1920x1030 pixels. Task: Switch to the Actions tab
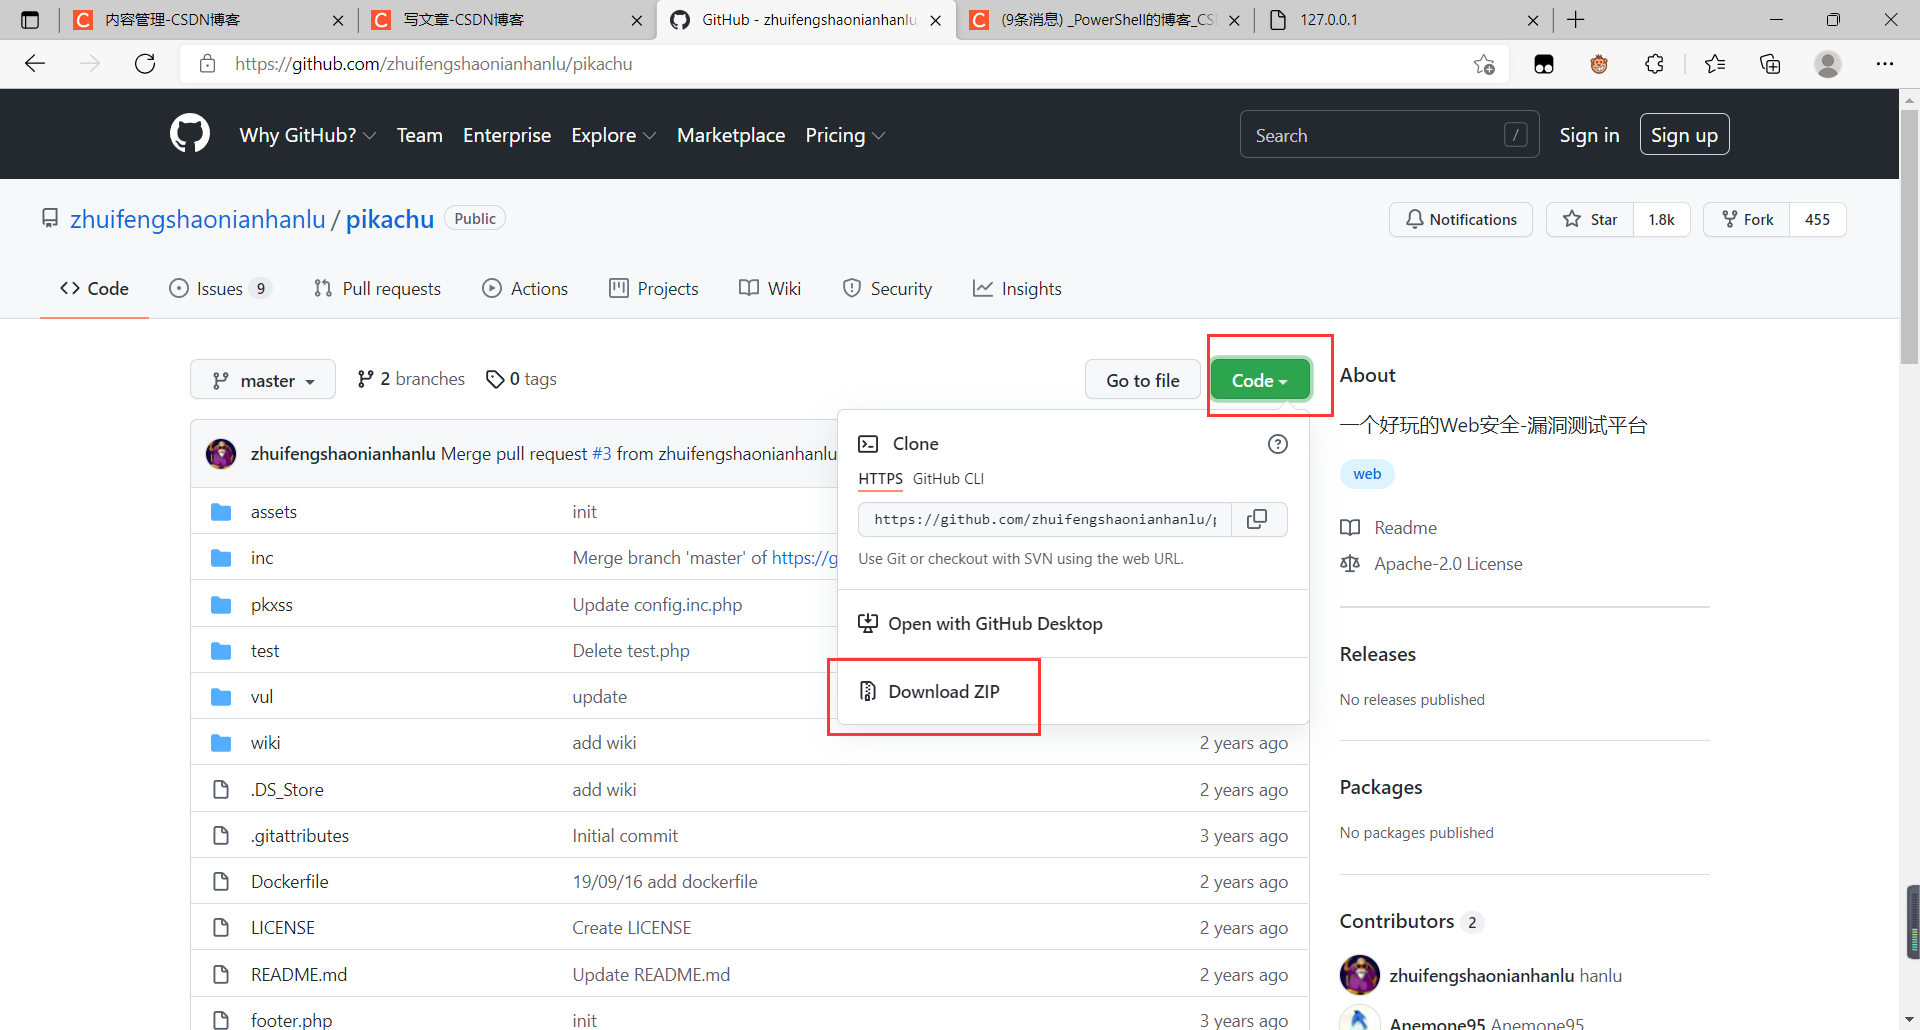(x=525, y=288)
